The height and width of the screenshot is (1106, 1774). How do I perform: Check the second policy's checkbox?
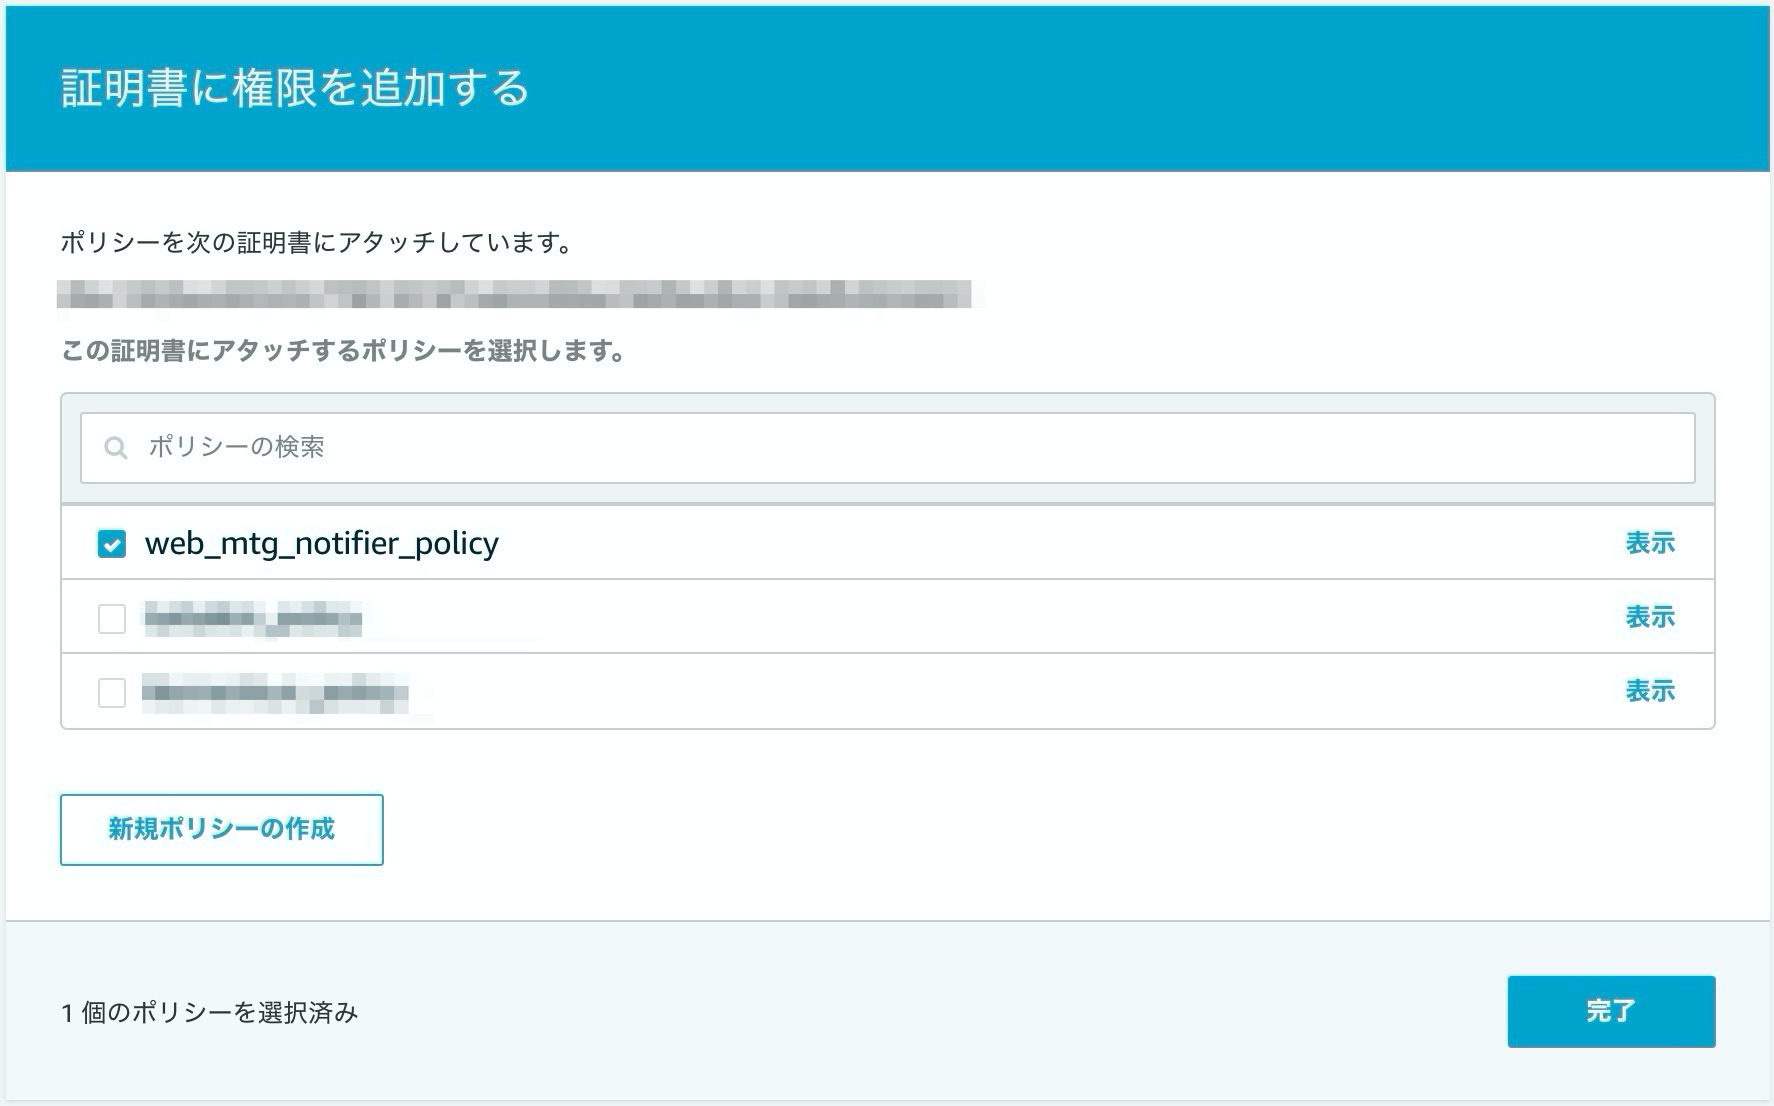pyautogui.click(x=112, y=617)
